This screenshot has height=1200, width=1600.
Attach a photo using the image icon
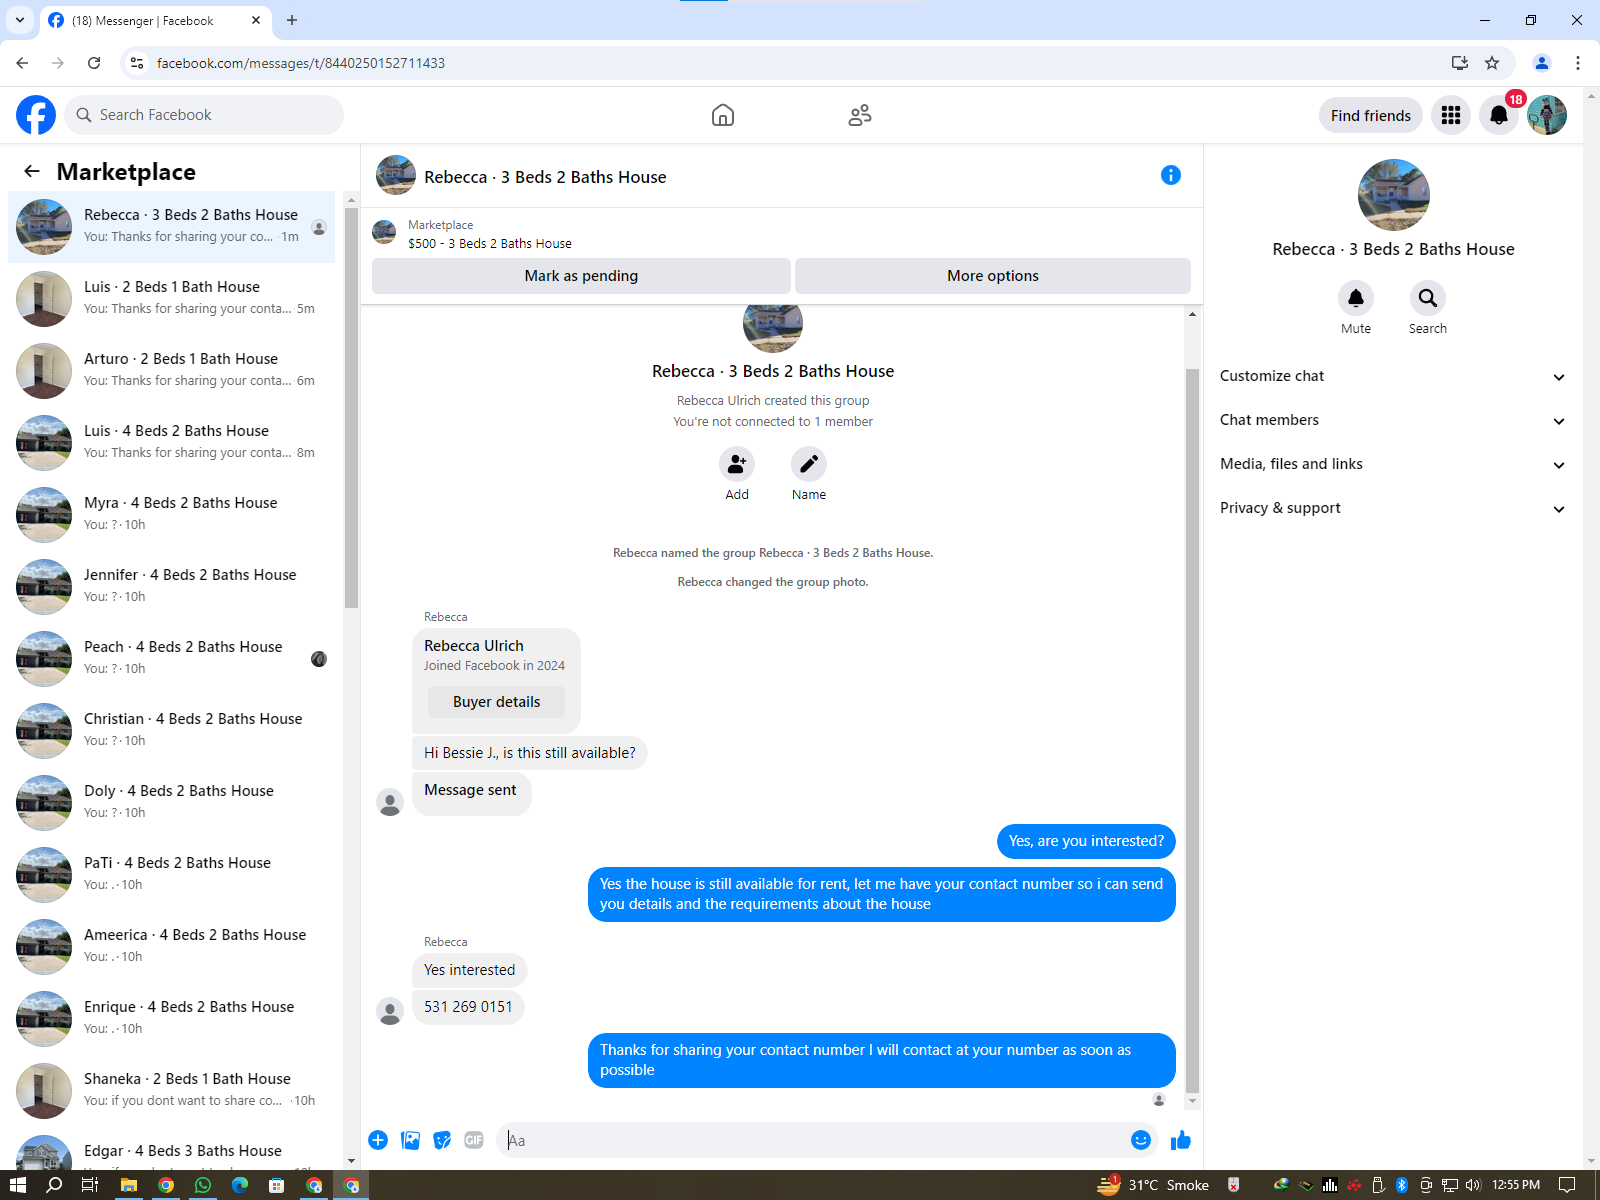click(x=410, y=1140)
